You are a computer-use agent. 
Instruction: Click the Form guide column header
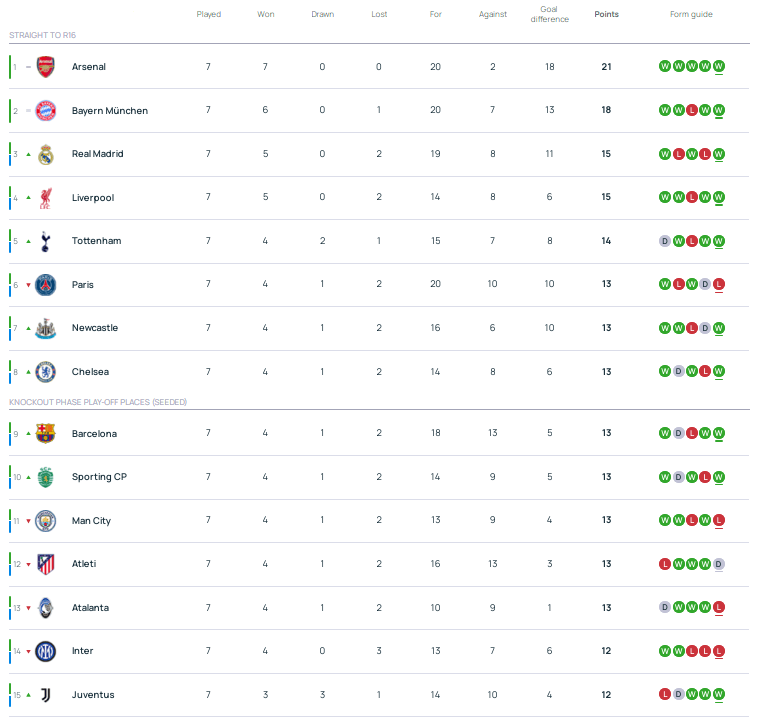(691, 15)
